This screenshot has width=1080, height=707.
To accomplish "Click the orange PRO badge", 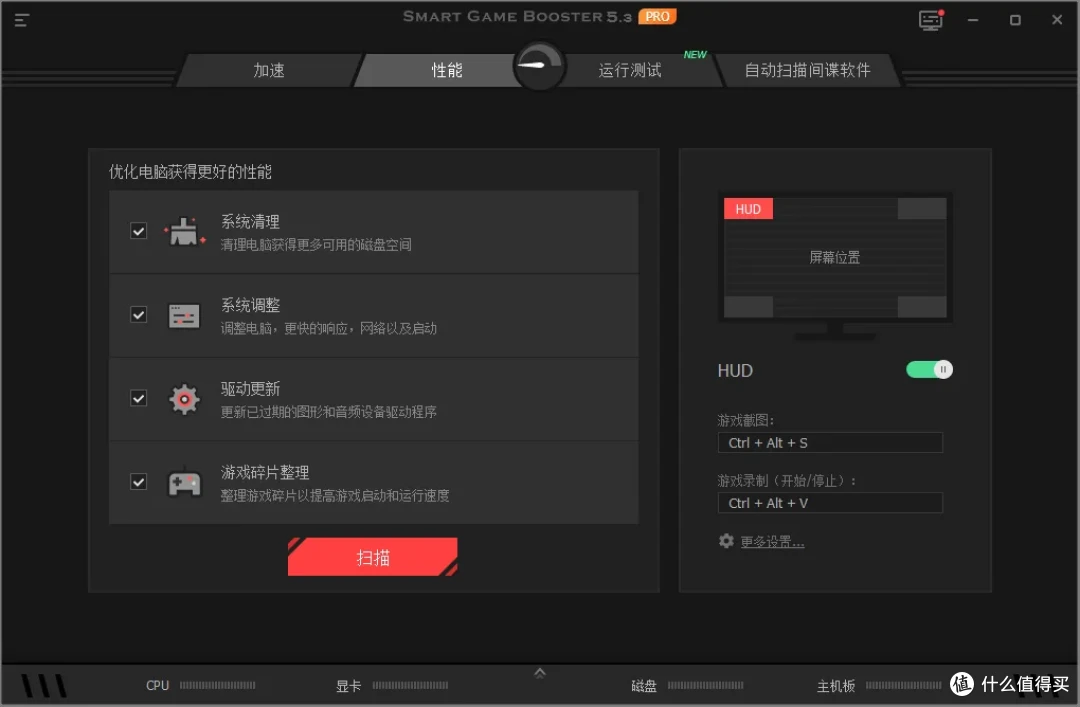I will tap(657, 16).
